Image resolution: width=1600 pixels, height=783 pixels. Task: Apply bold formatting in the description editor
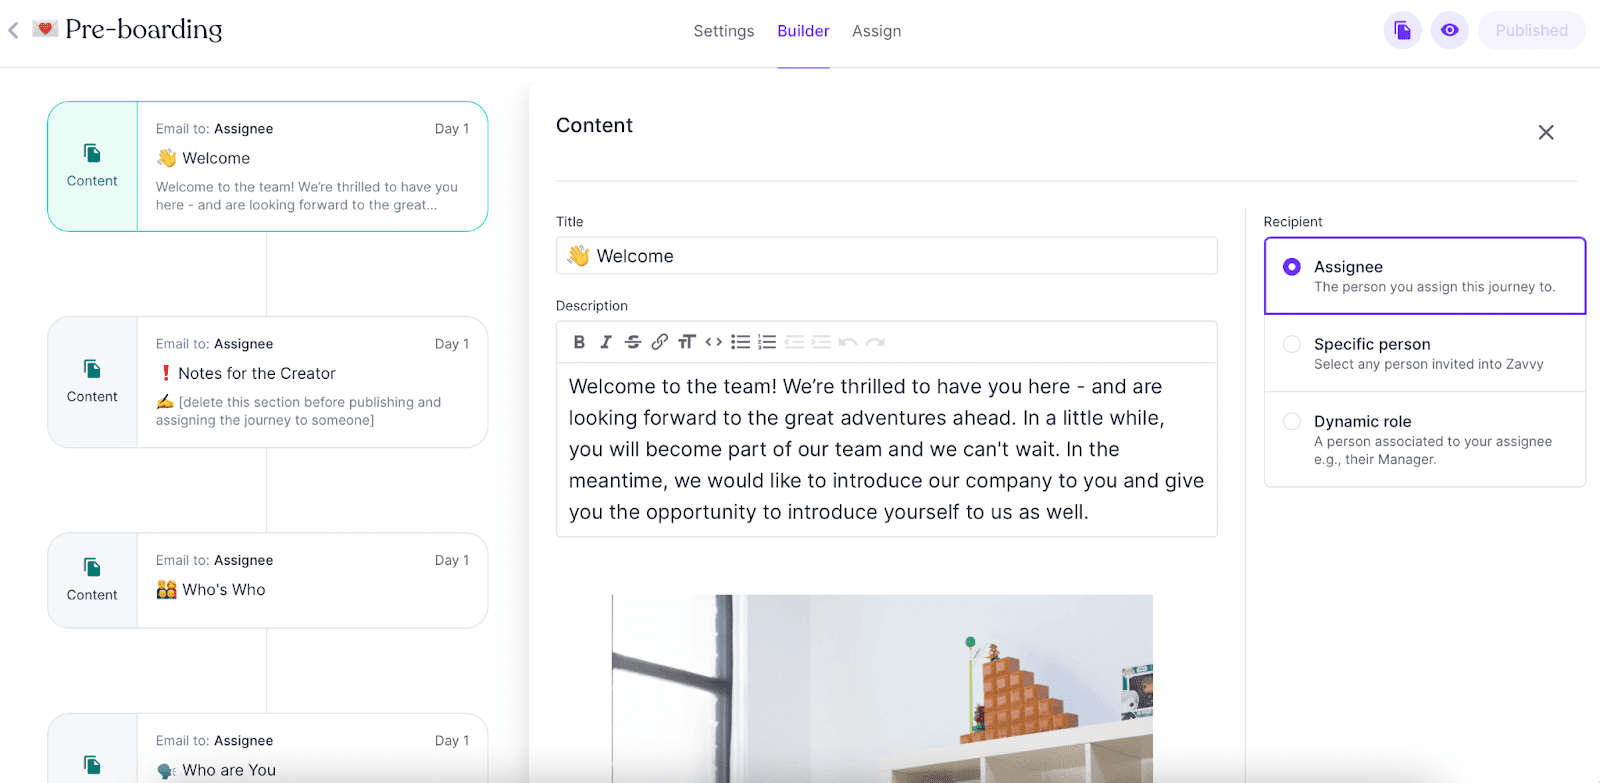(578, 341)
